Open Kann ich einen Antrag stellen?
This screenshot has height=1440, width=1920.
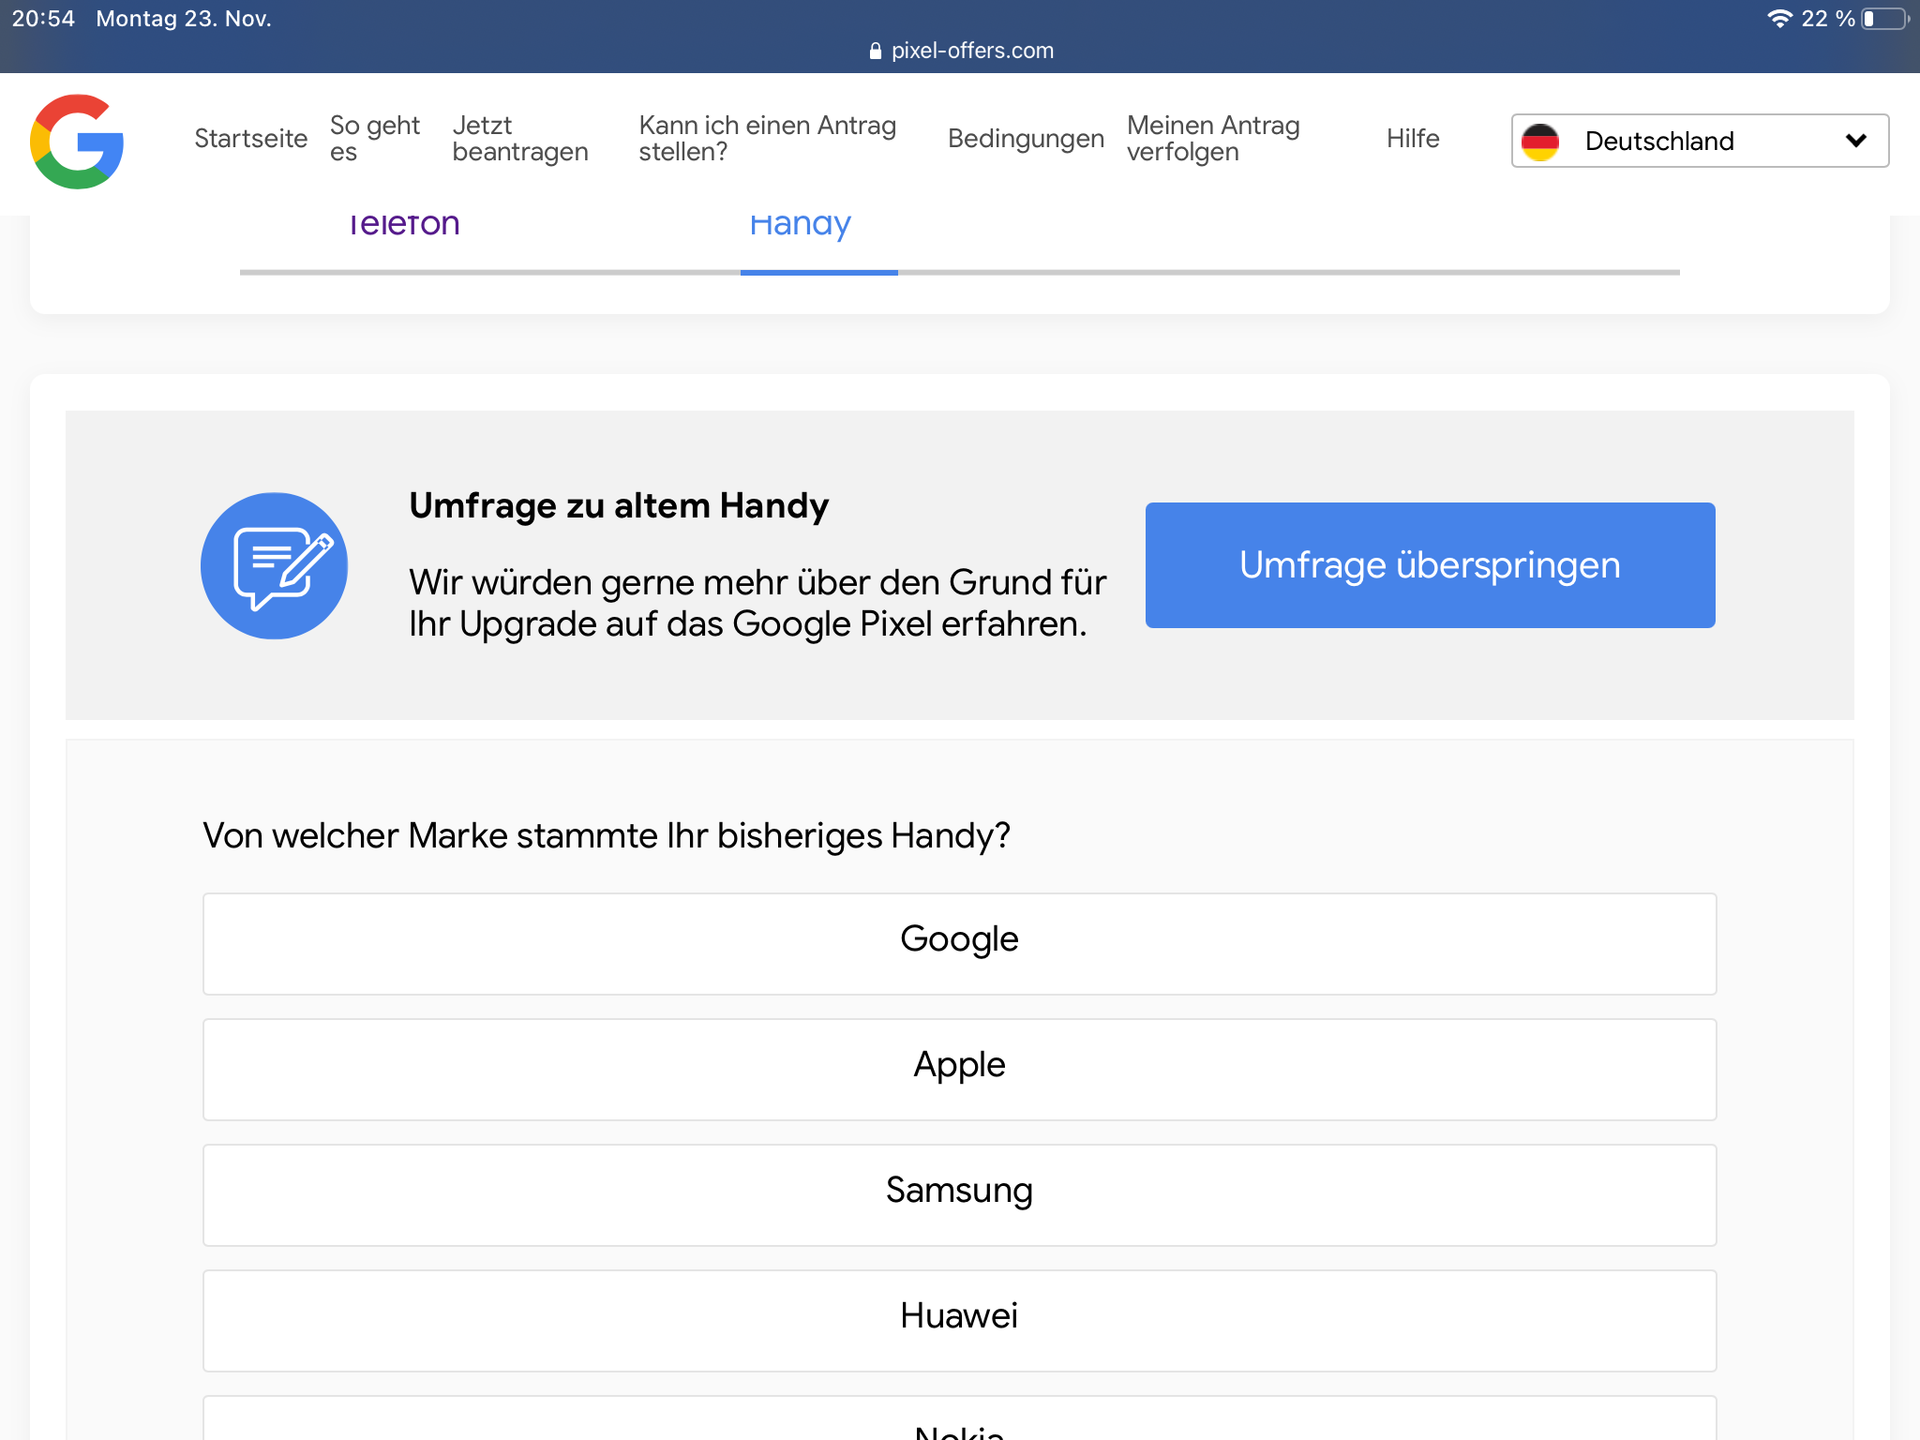tap(768, 138)
